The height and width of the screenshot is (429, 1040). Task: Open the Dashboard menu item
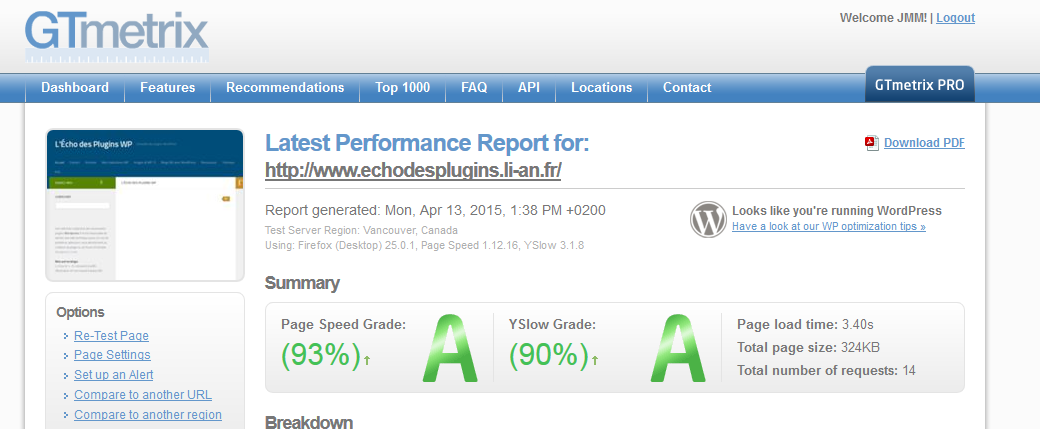coord(75,87)
